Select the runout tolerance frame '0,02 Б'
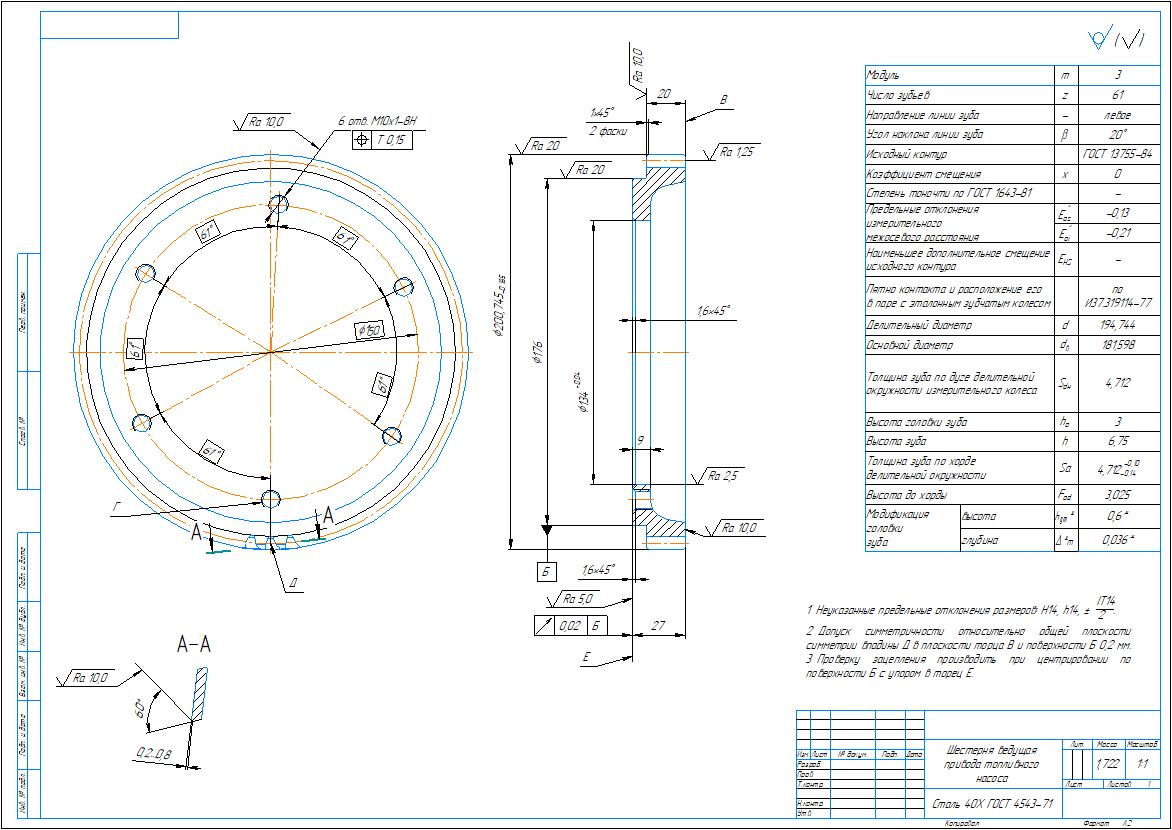The width and height of the screenshot is (1172, 830). 570,626
